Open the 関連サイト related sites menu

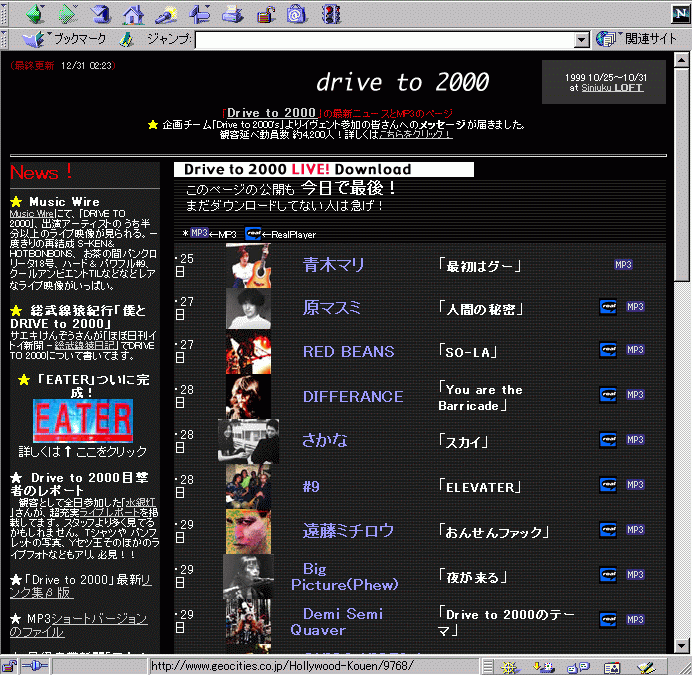(636, 39)
